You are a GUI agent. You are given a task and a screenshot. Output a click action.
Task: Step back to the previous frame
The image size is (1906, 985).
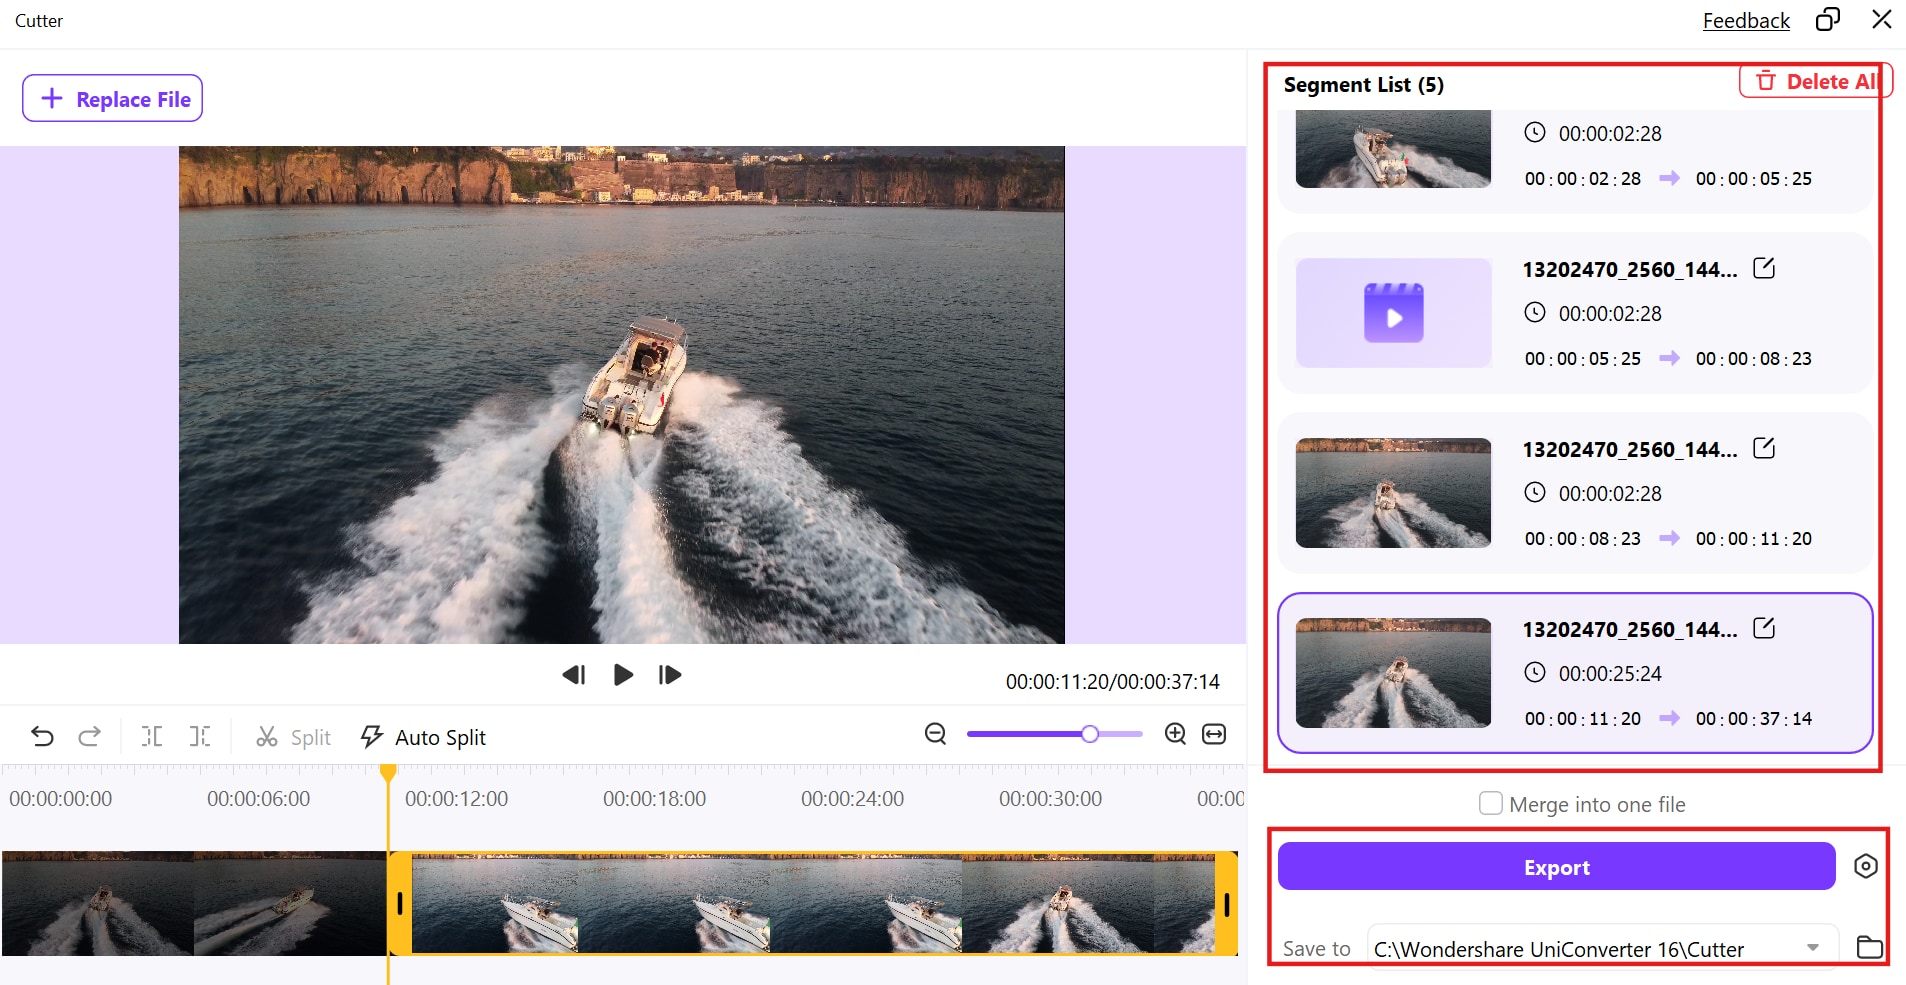574,675
